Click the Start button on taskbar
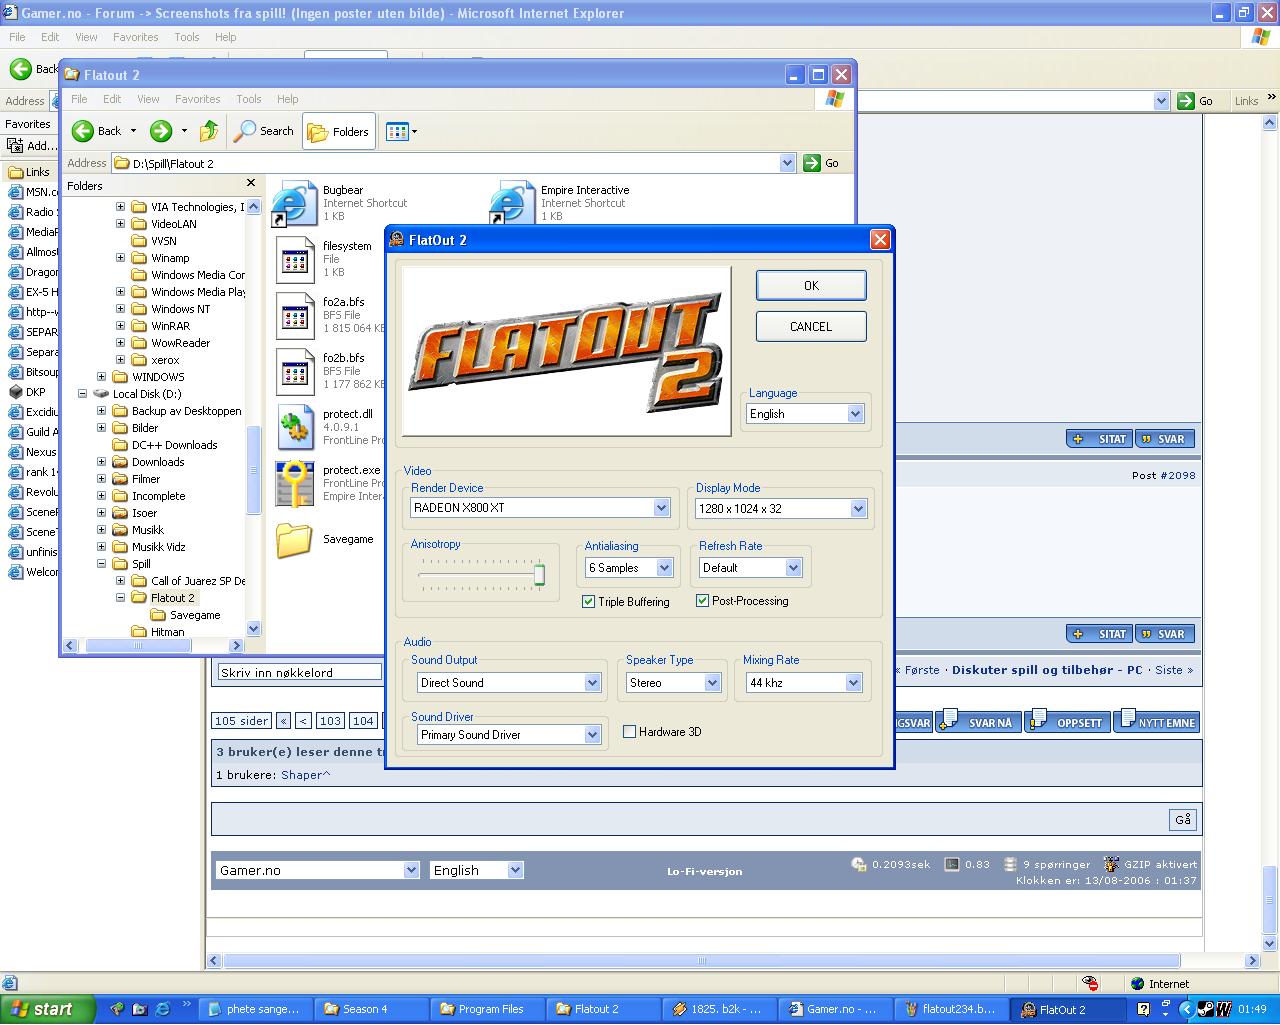1280x1025 pixels. 48,1009
